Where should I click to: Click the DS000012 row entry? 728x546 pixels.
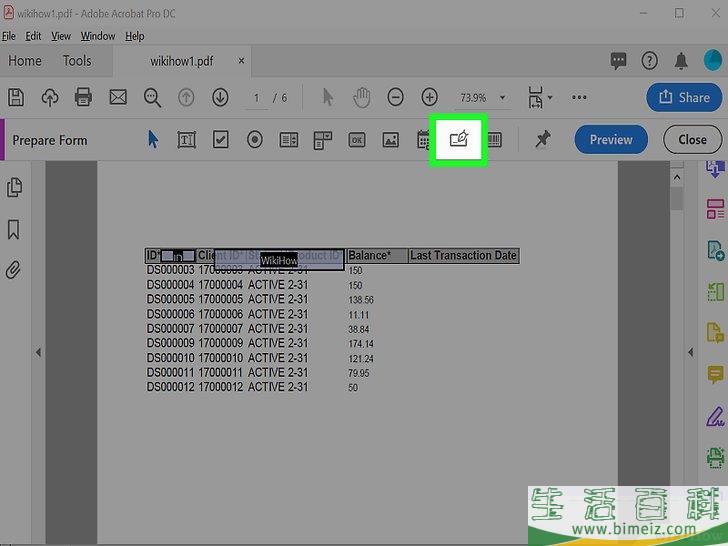pos(170,387)
